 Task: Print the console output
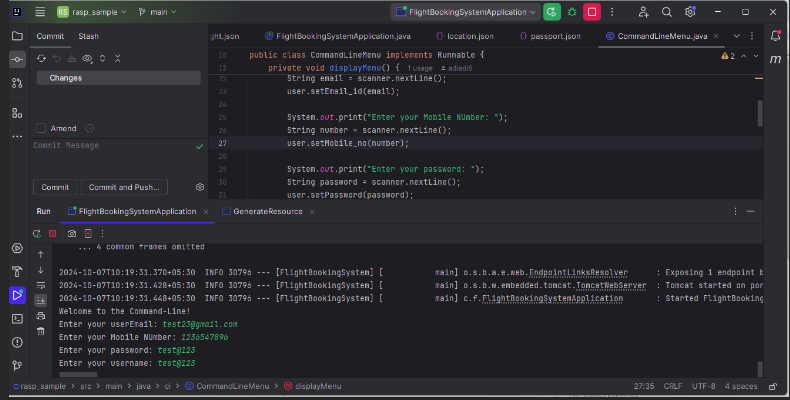(41, 316)
